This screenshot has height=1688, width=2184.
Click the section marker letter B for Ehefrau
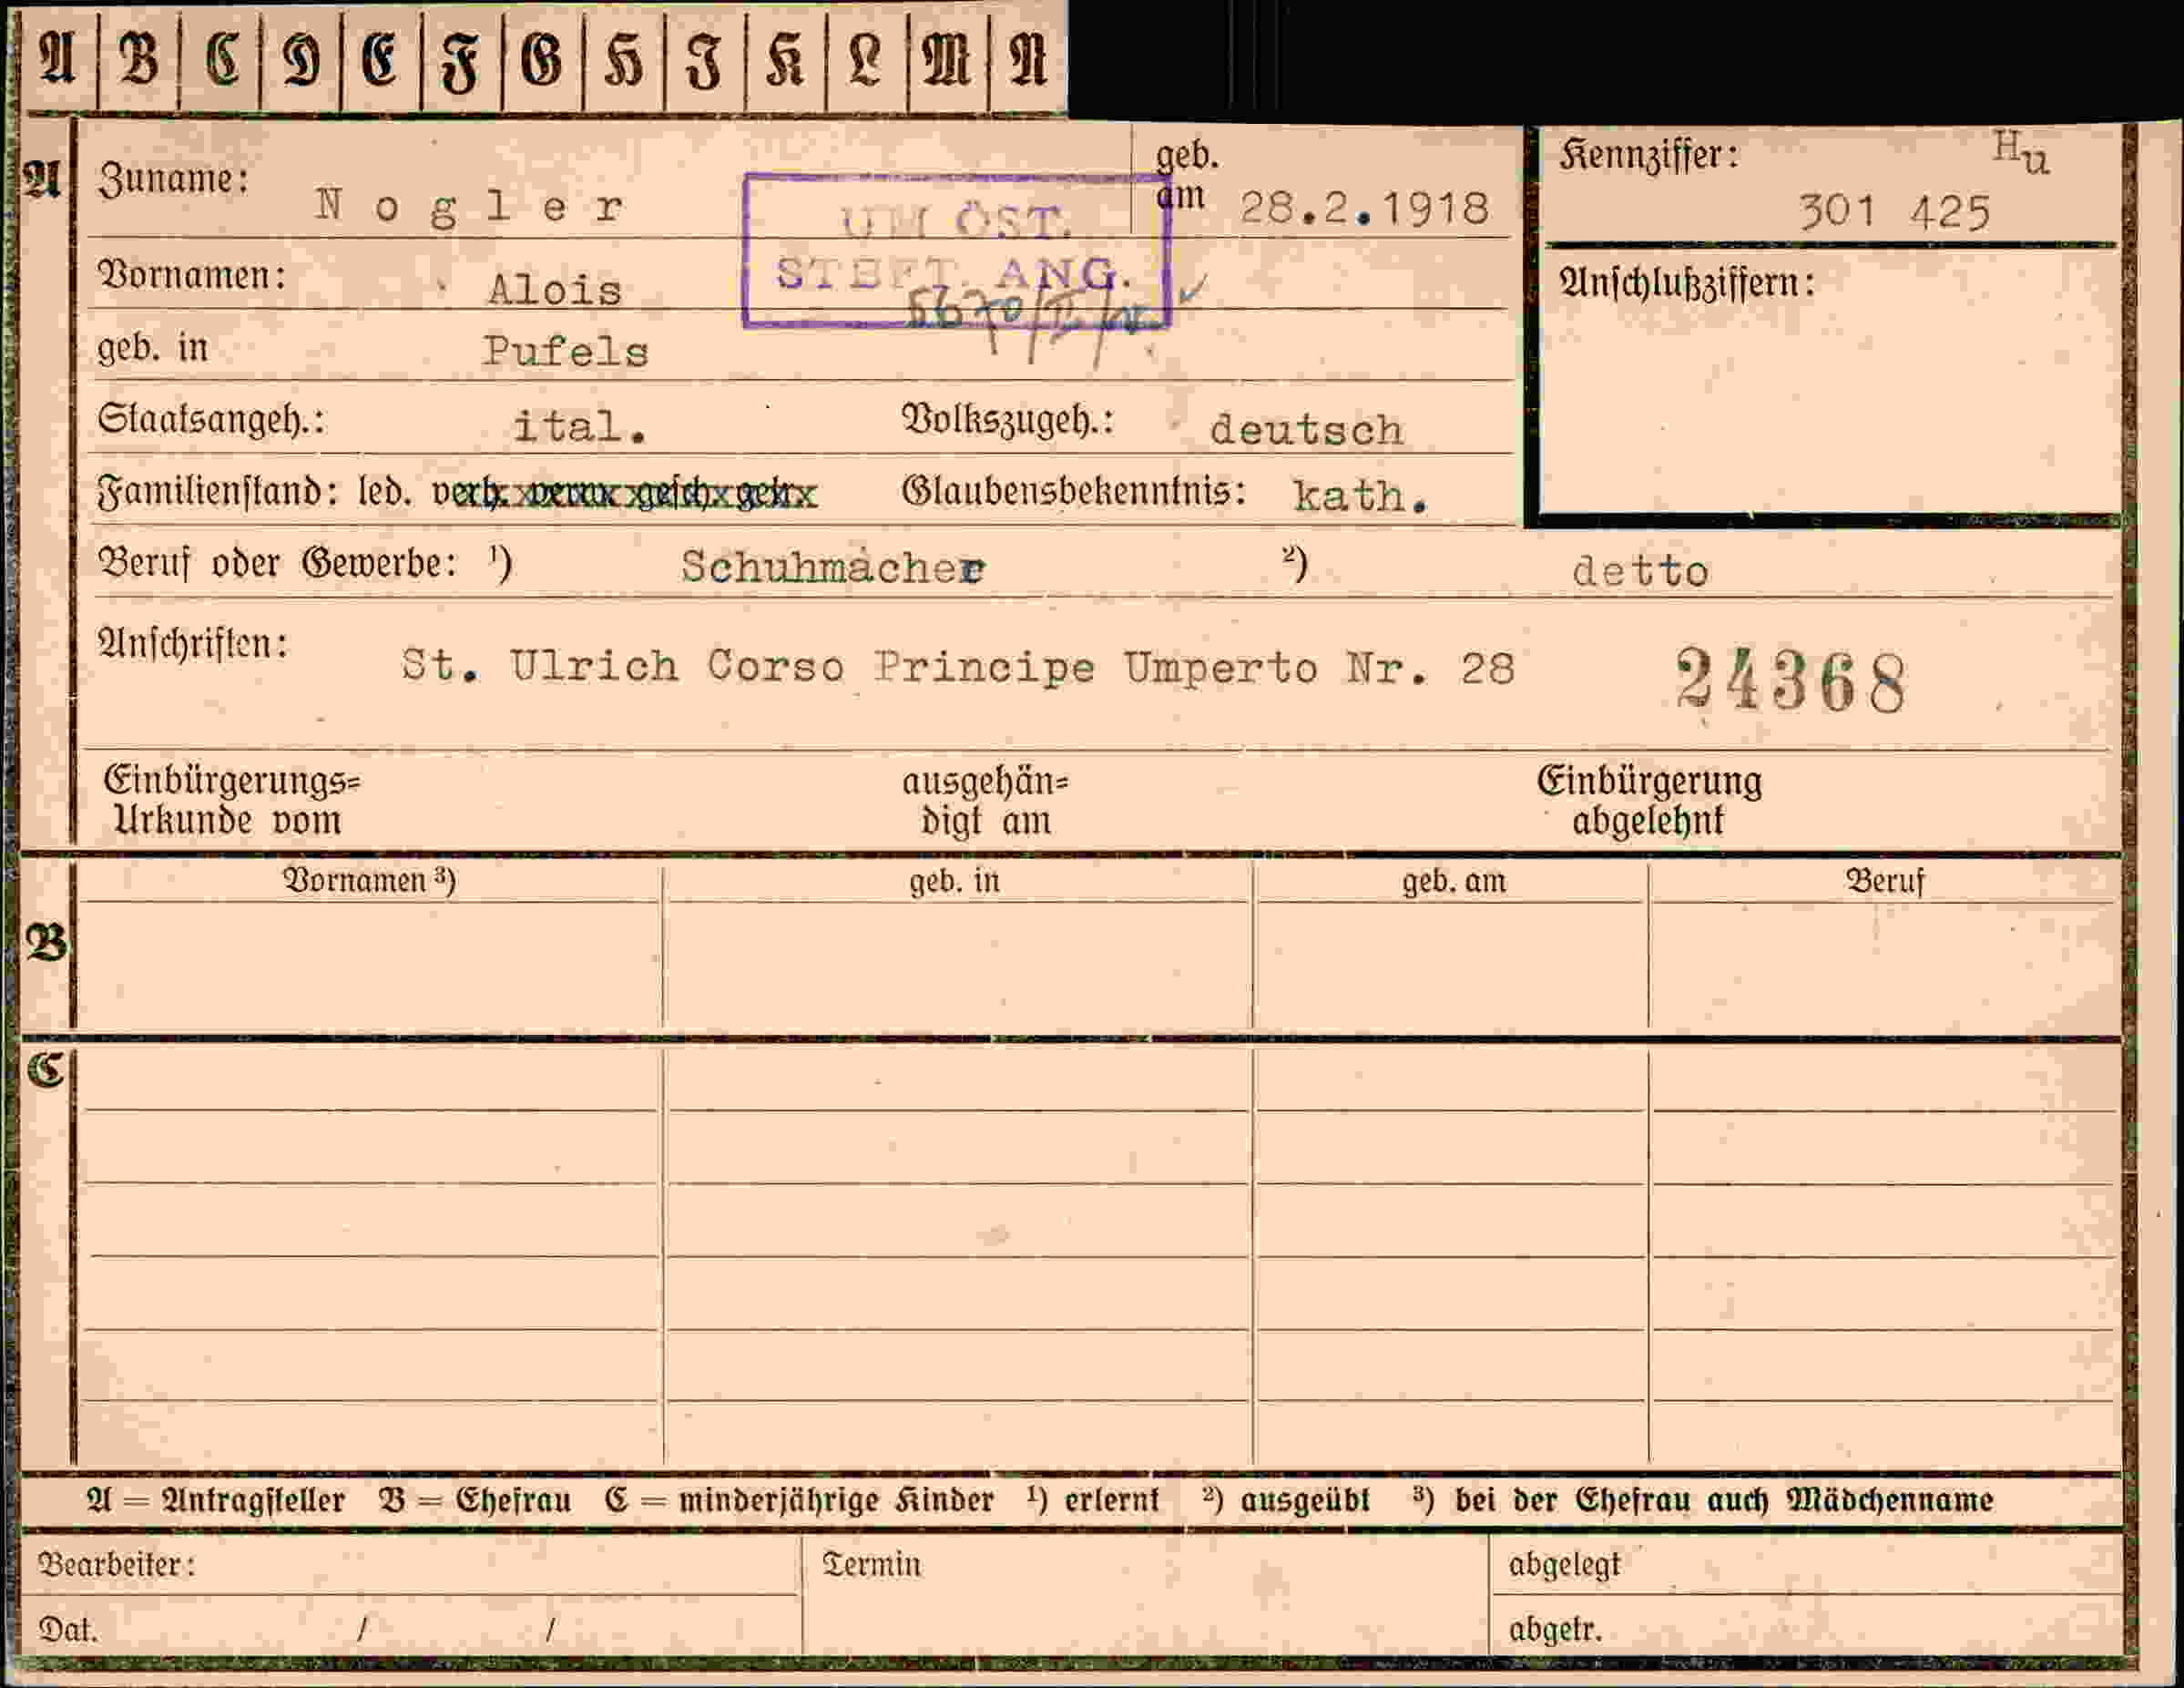point(46,944)
